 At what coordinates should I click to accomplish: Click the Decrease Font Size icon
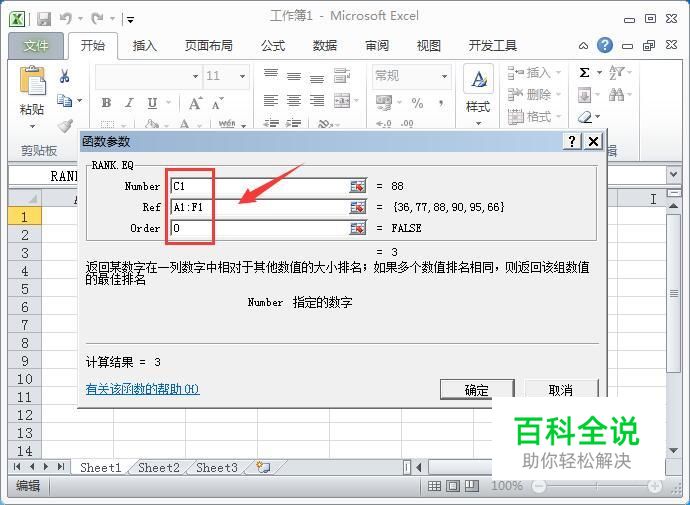coord(217,104)
